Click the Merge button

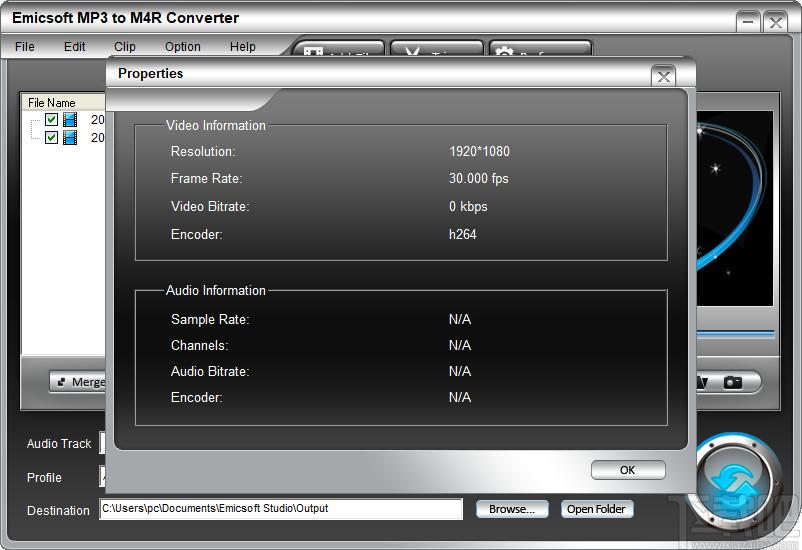[78, 382]
